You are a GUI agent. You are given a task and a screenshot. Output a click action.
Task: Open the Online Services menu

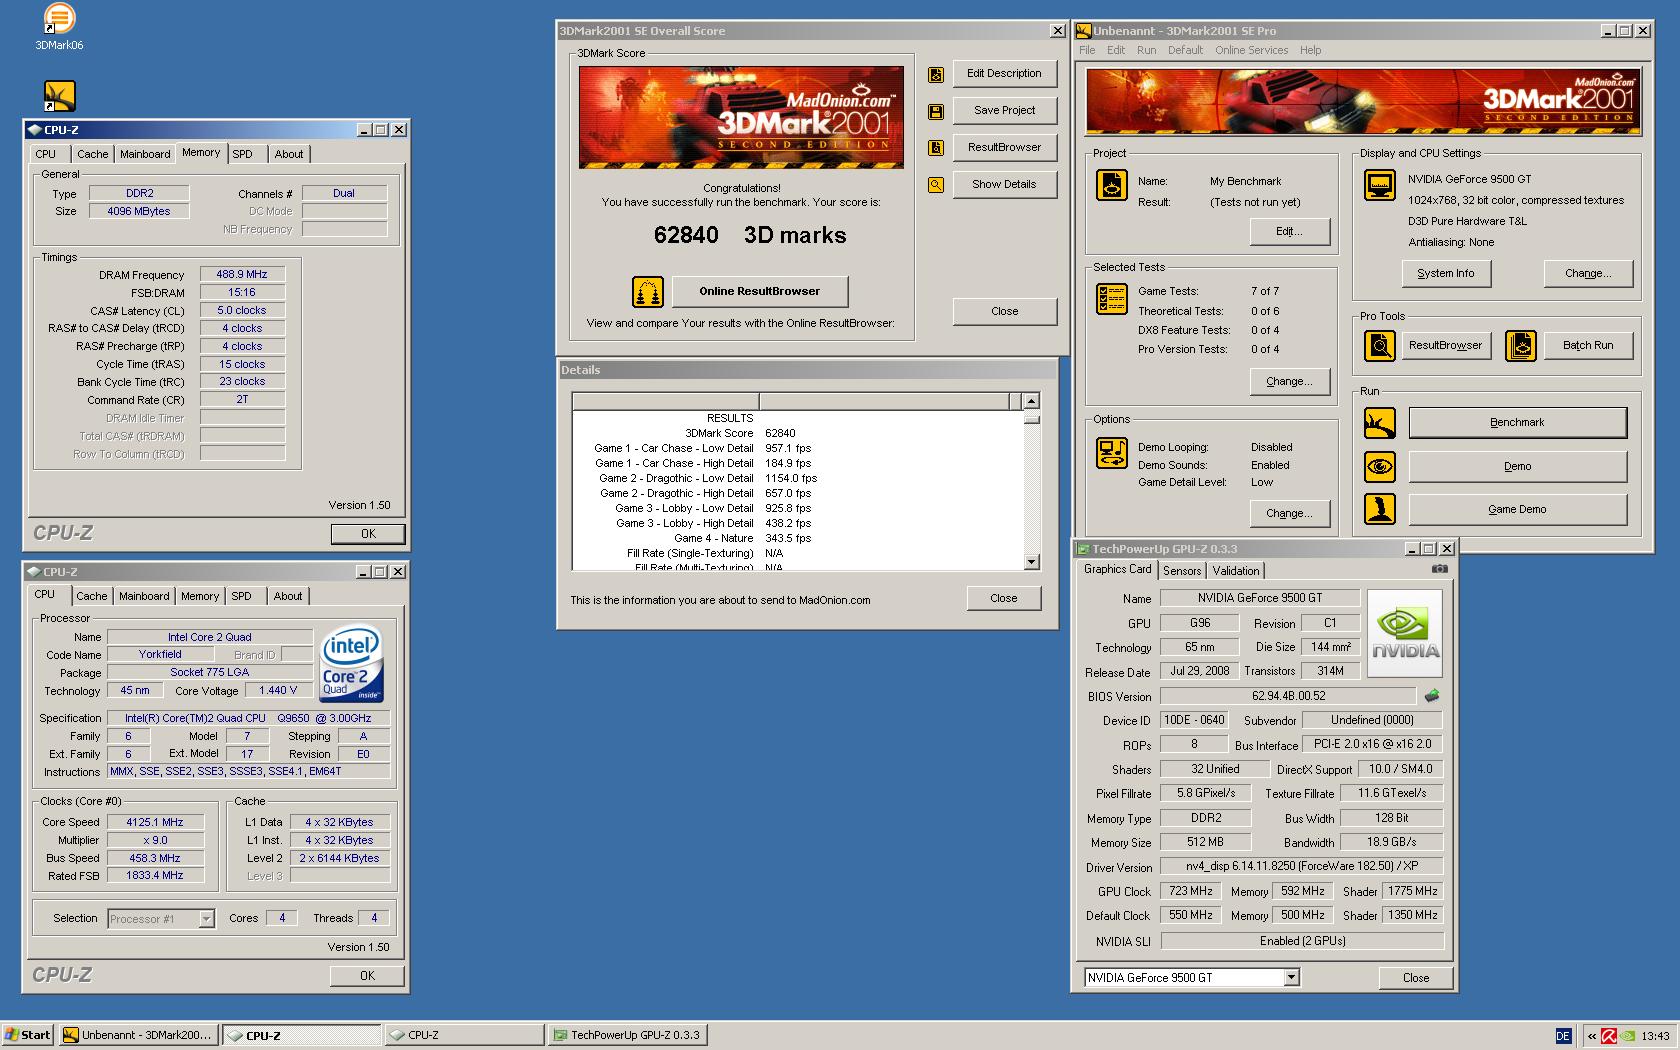coord(1252,50)
